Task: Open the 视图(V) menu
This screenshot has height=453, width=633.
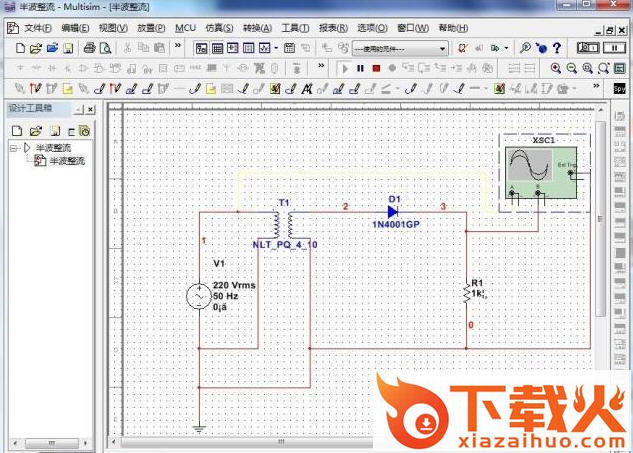Action: point(113,28)
